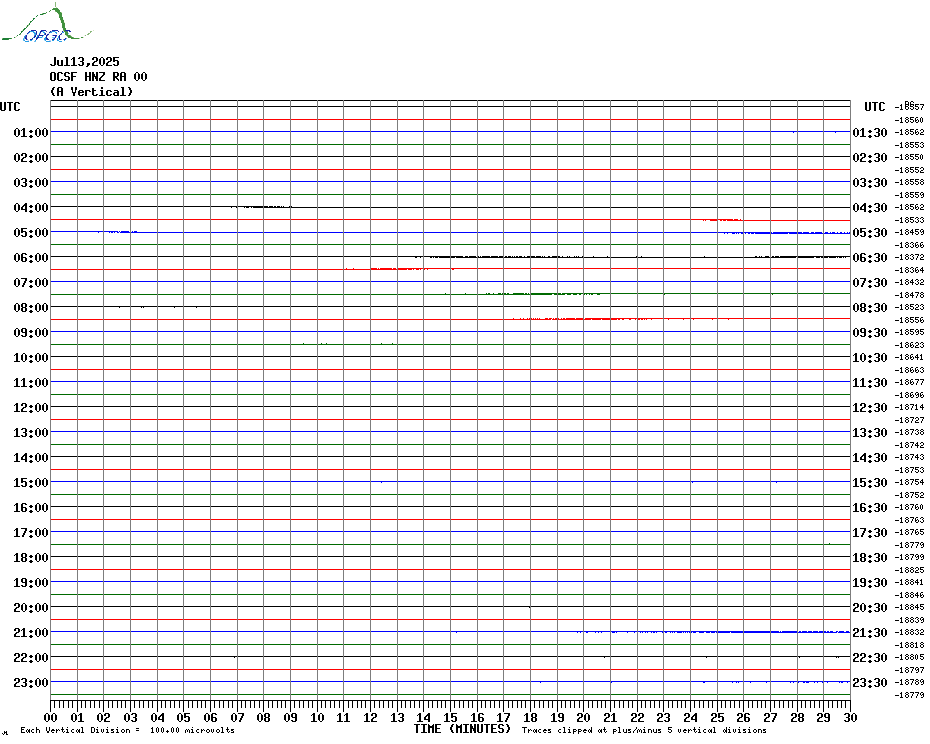Click the 02:30 time label
930x744 pixels.
[x=870, y=158]
